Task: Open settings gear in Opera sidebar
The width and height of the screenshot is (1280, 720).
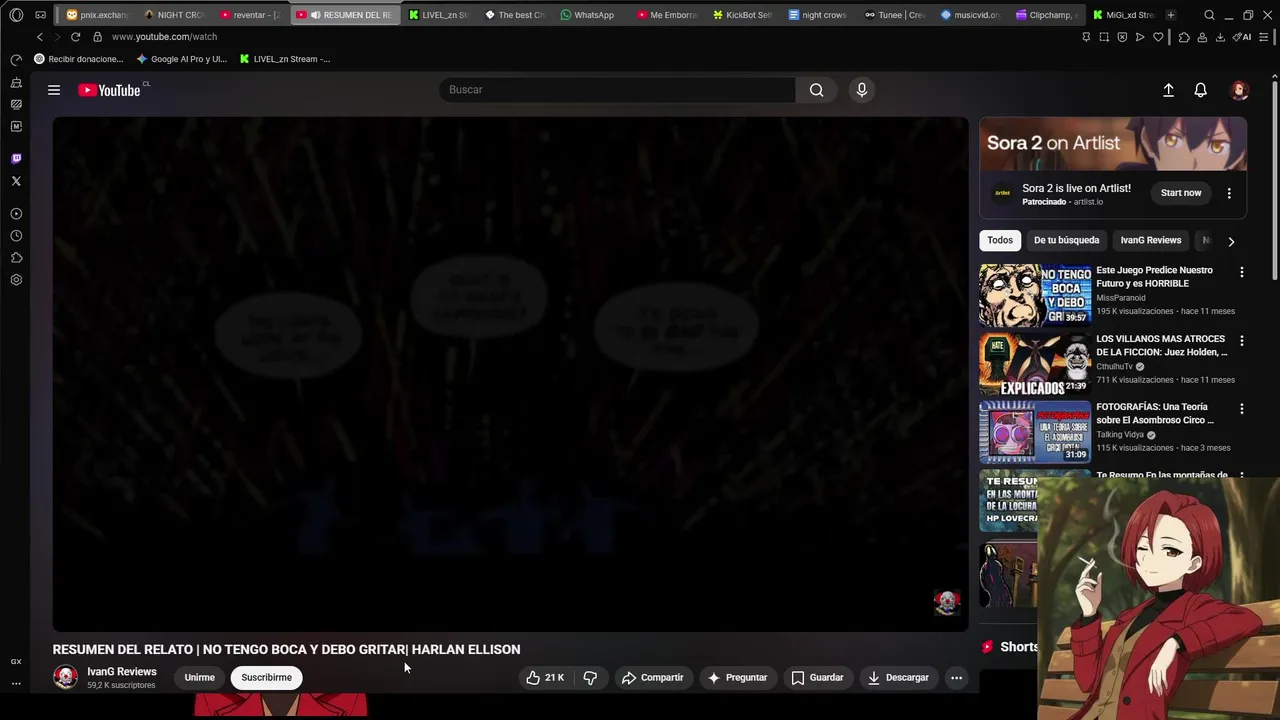Action: (16, 280)
